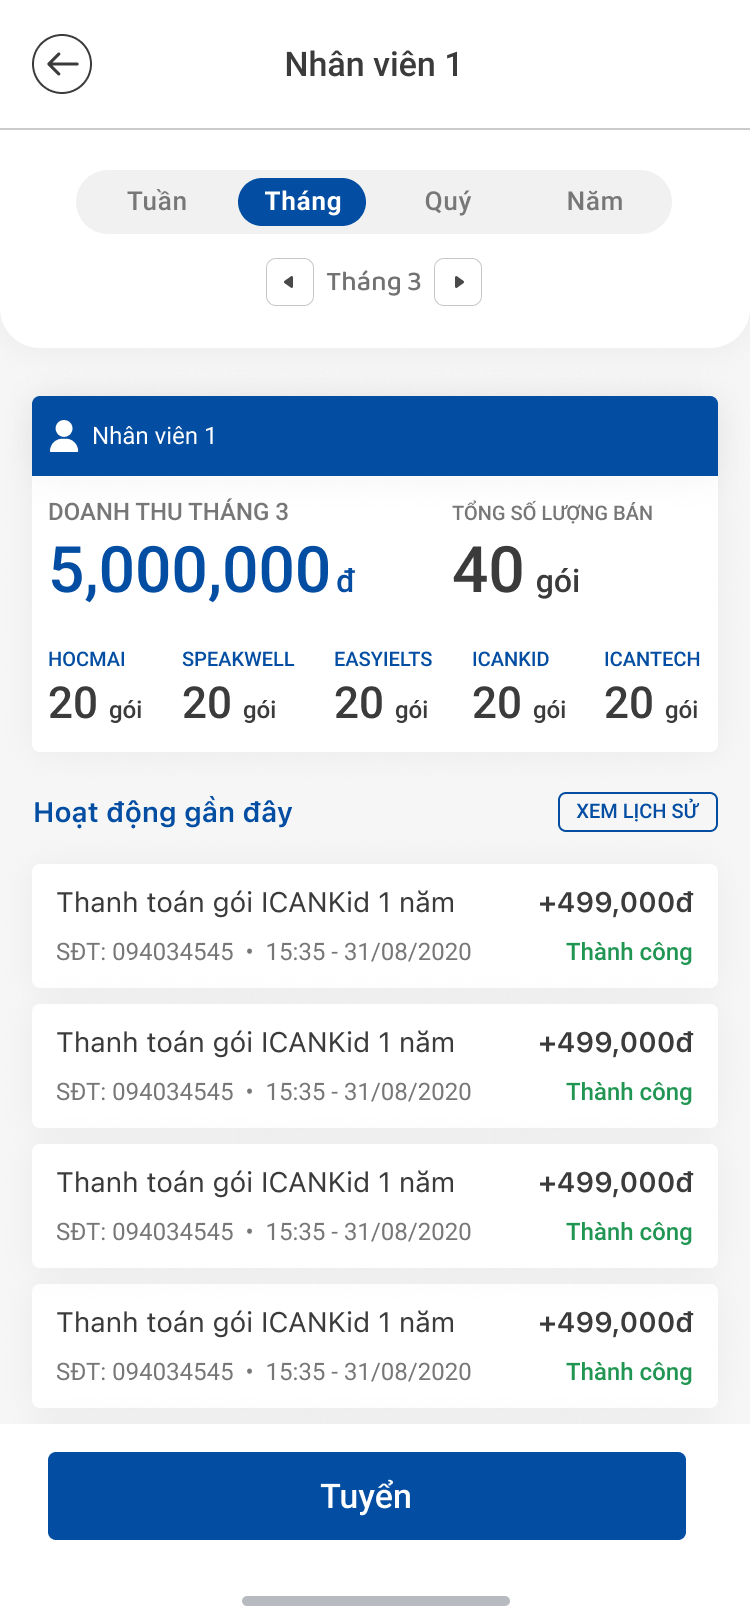Screen dimensions: 750x1624
Task: Open the second ICANKid payment entry
Action: click(375, 1066)
